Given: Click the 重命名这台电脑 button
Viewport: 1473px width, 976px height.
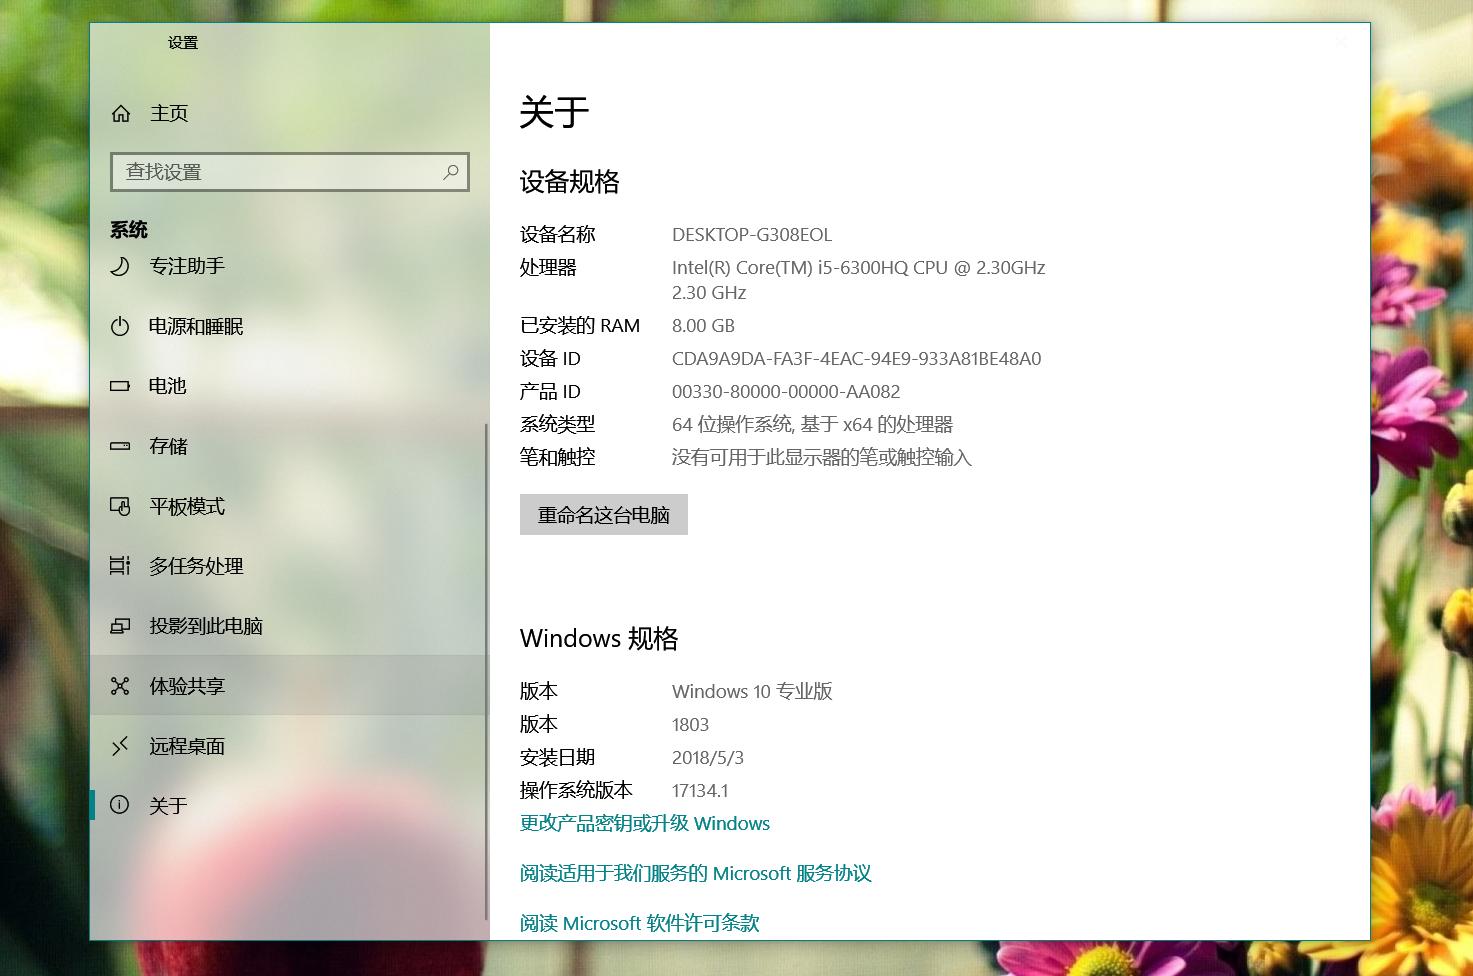Looking at the screenshot, I should 603,514.
